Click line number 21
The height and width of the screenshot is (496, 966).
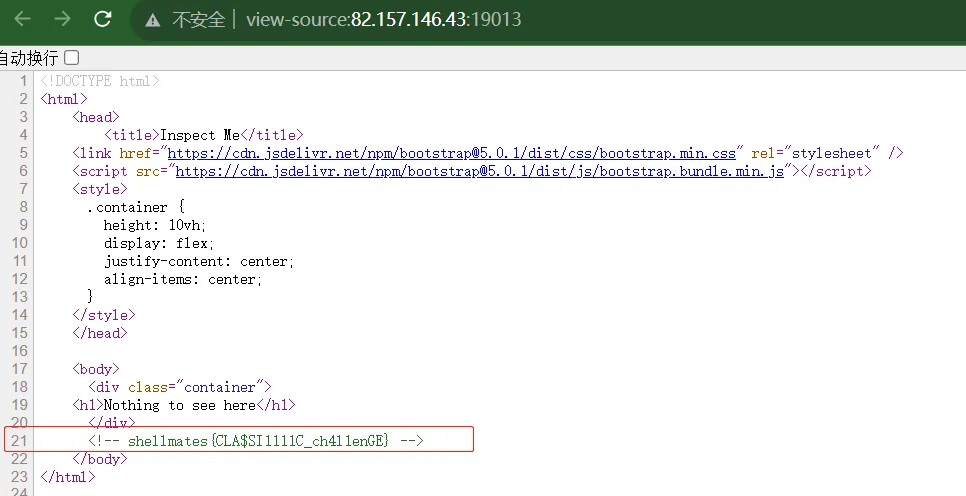point(19,441)
